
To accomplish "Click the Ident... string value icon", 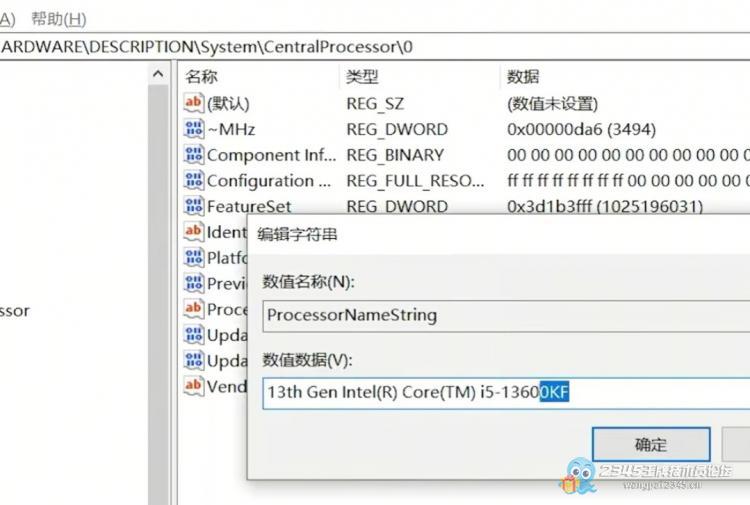I will [194, 232].
